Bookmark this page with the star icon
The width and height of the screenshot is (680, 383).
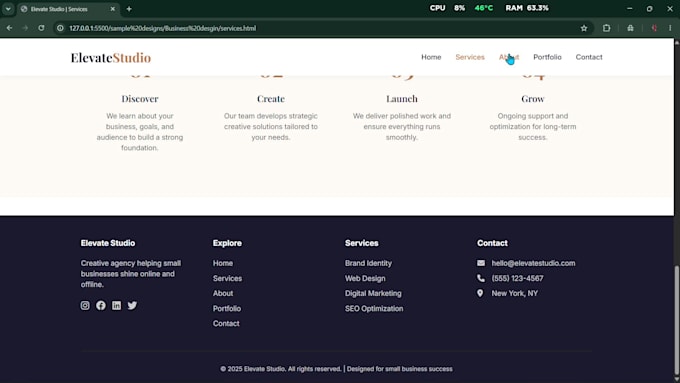click(x=584, y=28)
